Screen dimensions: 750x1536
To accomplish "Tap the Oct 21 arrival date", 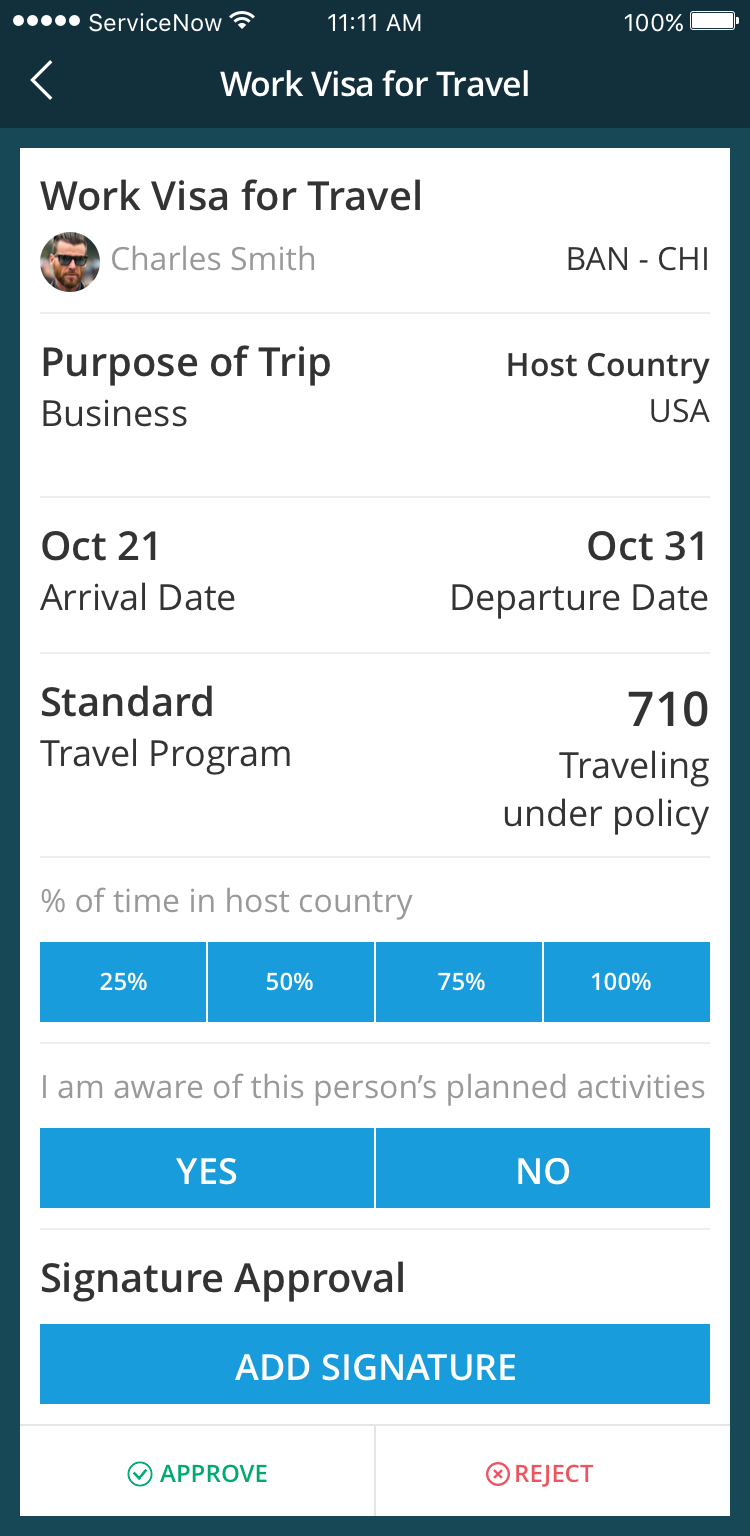I will click(101, 547).
